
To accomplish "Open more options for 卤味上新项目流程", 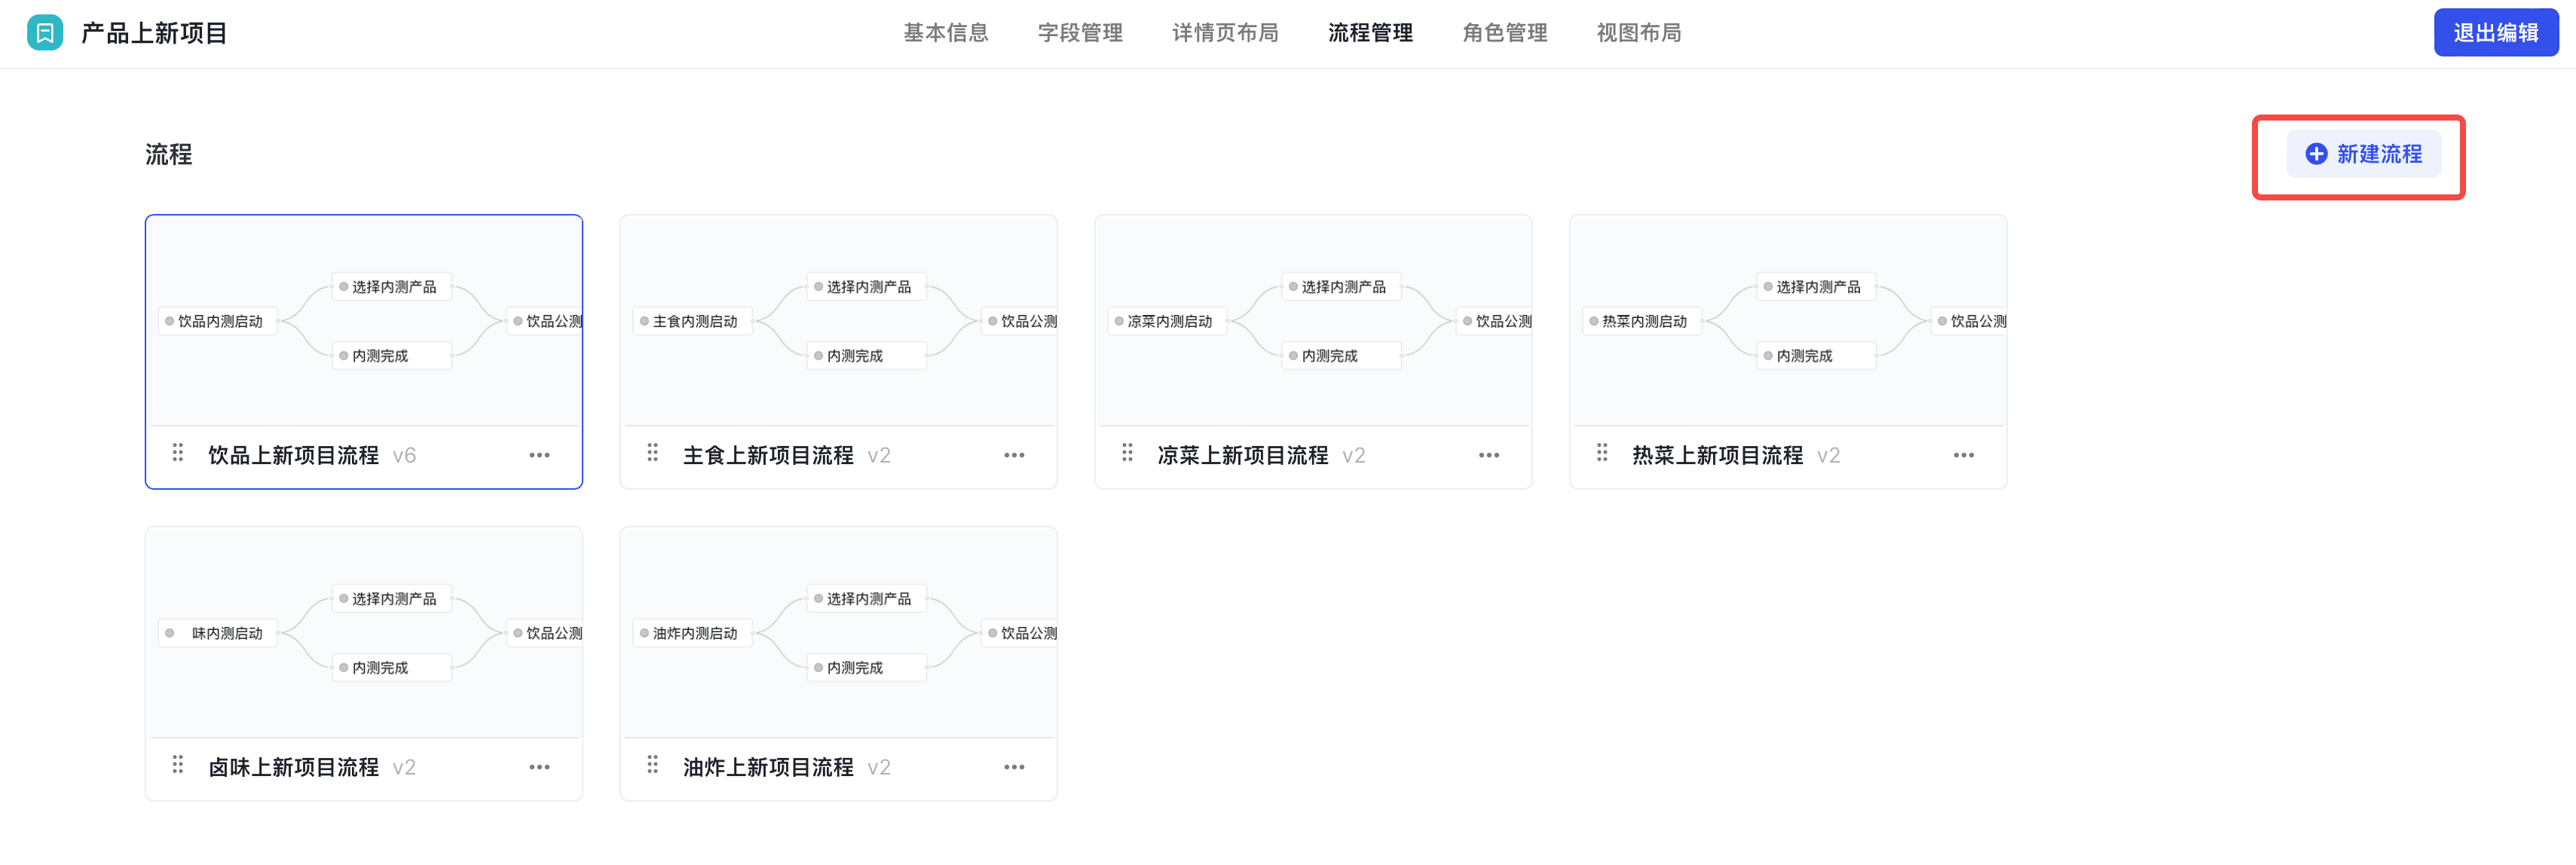I will (539, 767).
